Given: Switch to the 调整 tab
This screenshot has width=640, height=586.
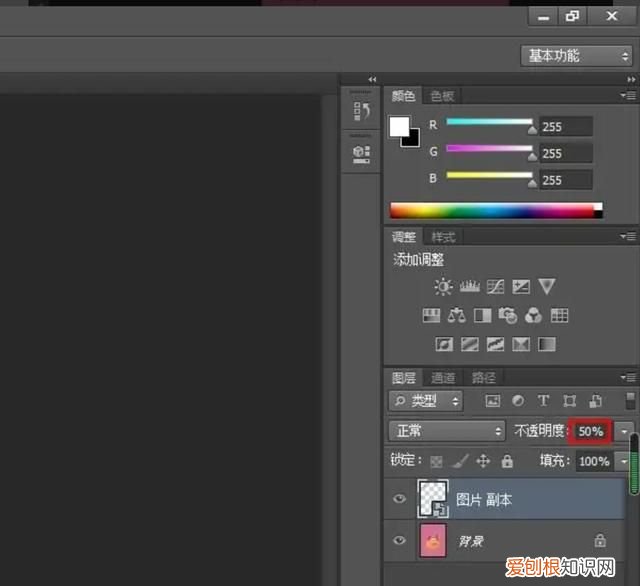Looking at the screenshot, I should click(404, 237).
